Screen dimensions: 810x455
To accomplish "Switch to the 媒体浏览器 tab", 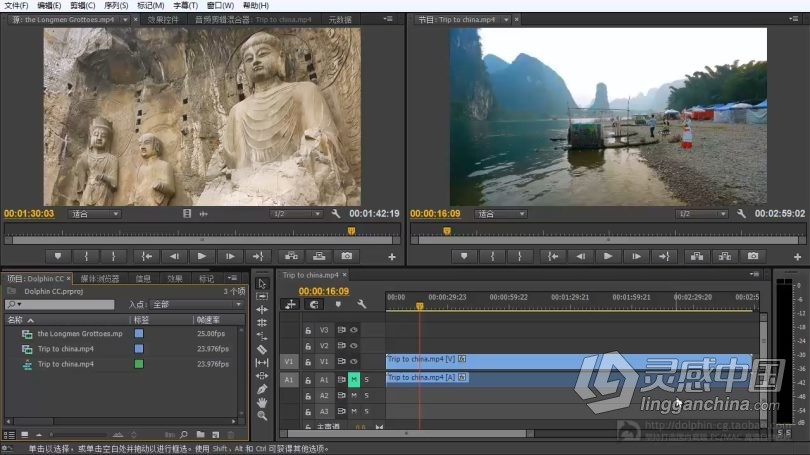I will tap(100, 279).
